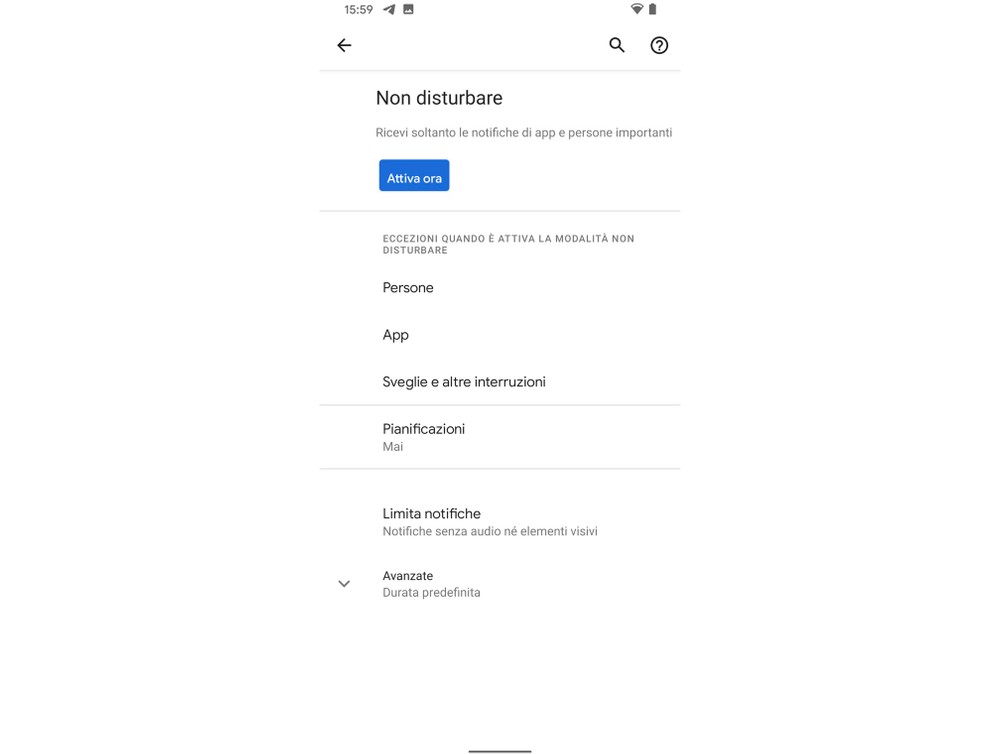Activate Do Not Disturb with Attiva ora
This screenshot has width=1000, height=754.
point(414,175)
